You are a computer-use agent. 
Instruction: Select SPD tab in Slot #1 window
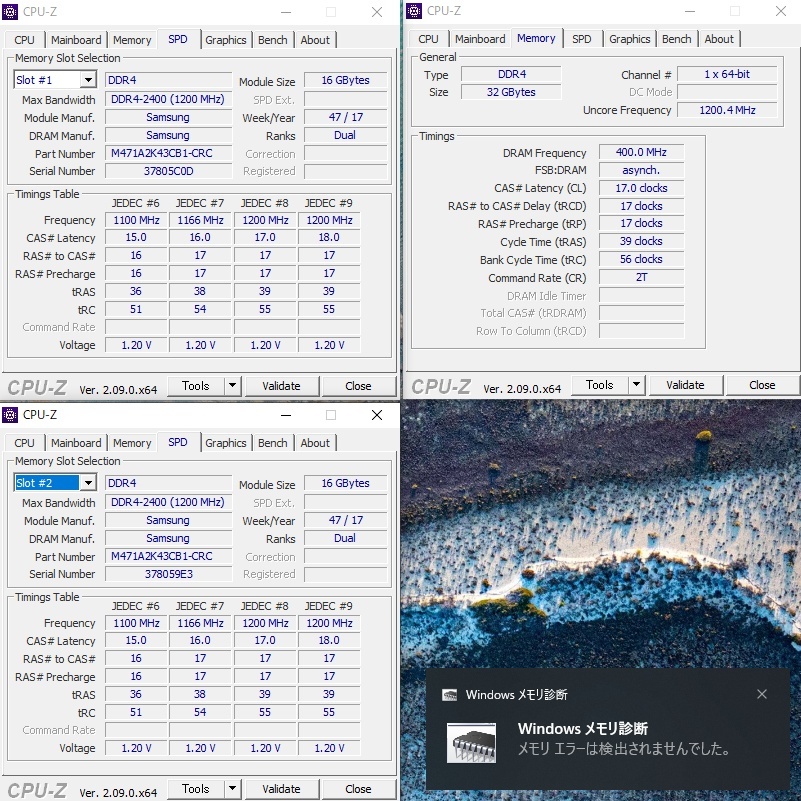click(x=178, y=39)
